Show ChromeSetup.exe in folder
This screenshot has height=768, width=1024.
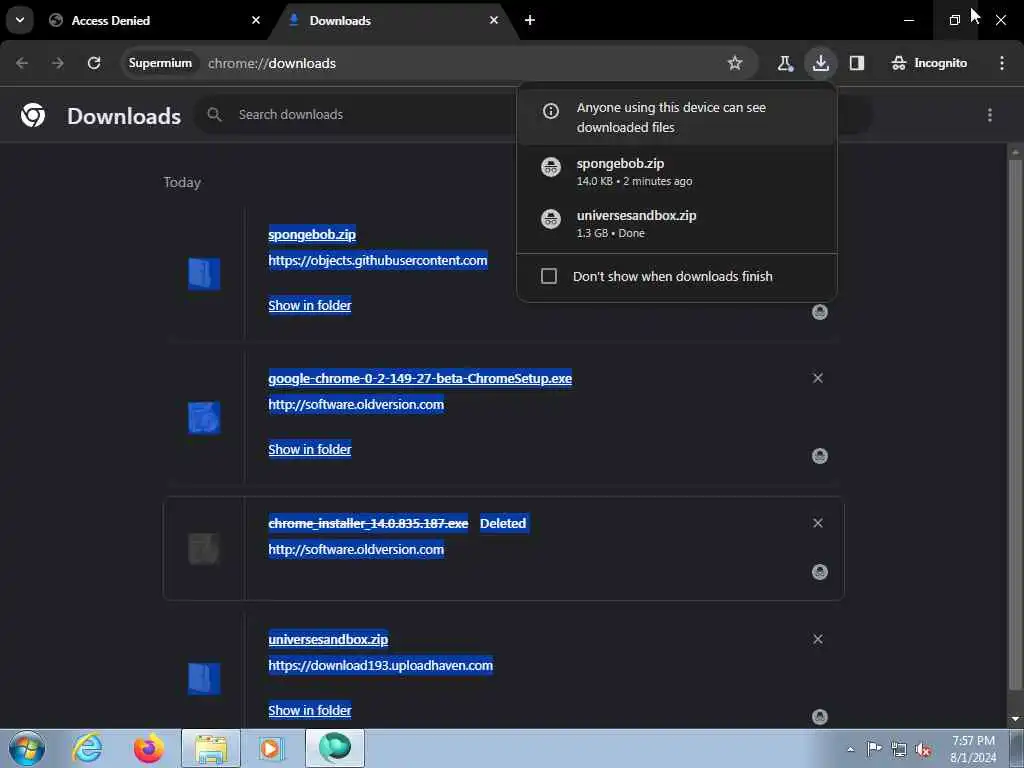[310, 449]
